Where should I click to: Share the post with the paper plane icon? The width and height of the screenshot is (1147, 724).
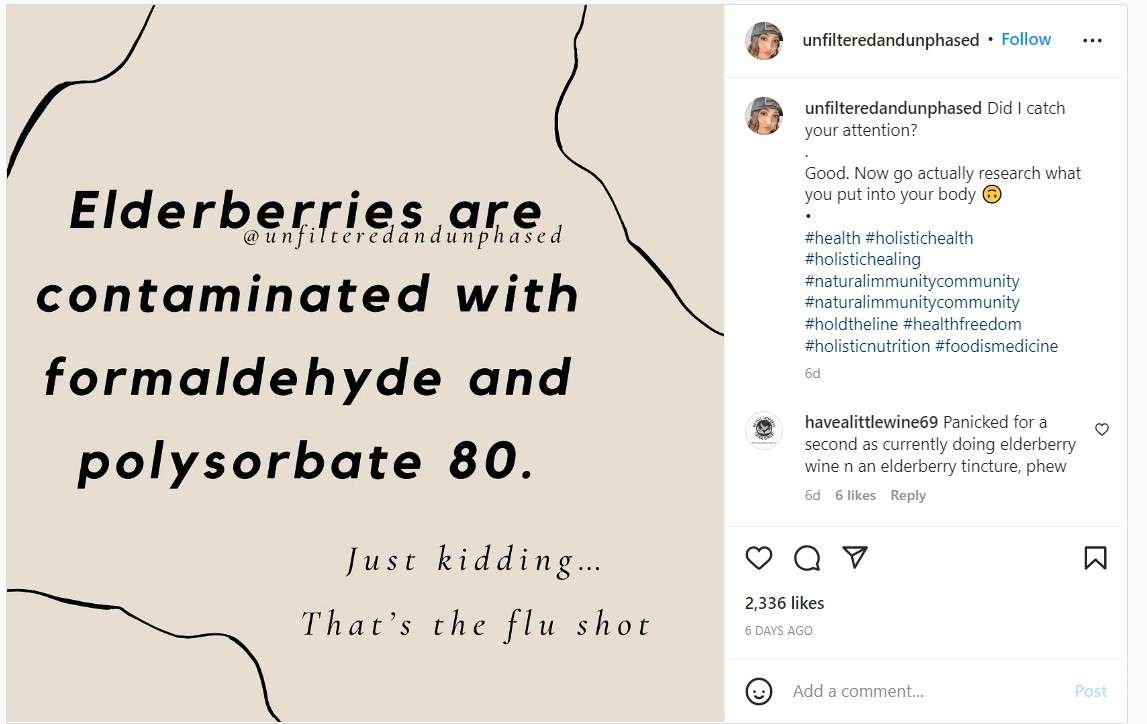(x=854, y=557)
